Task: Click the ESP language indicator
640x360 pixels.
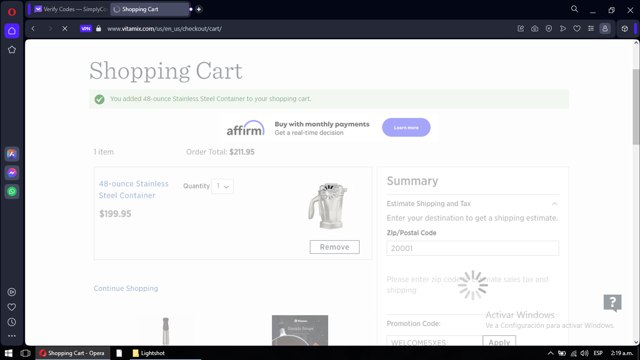Action: (598, 353)
